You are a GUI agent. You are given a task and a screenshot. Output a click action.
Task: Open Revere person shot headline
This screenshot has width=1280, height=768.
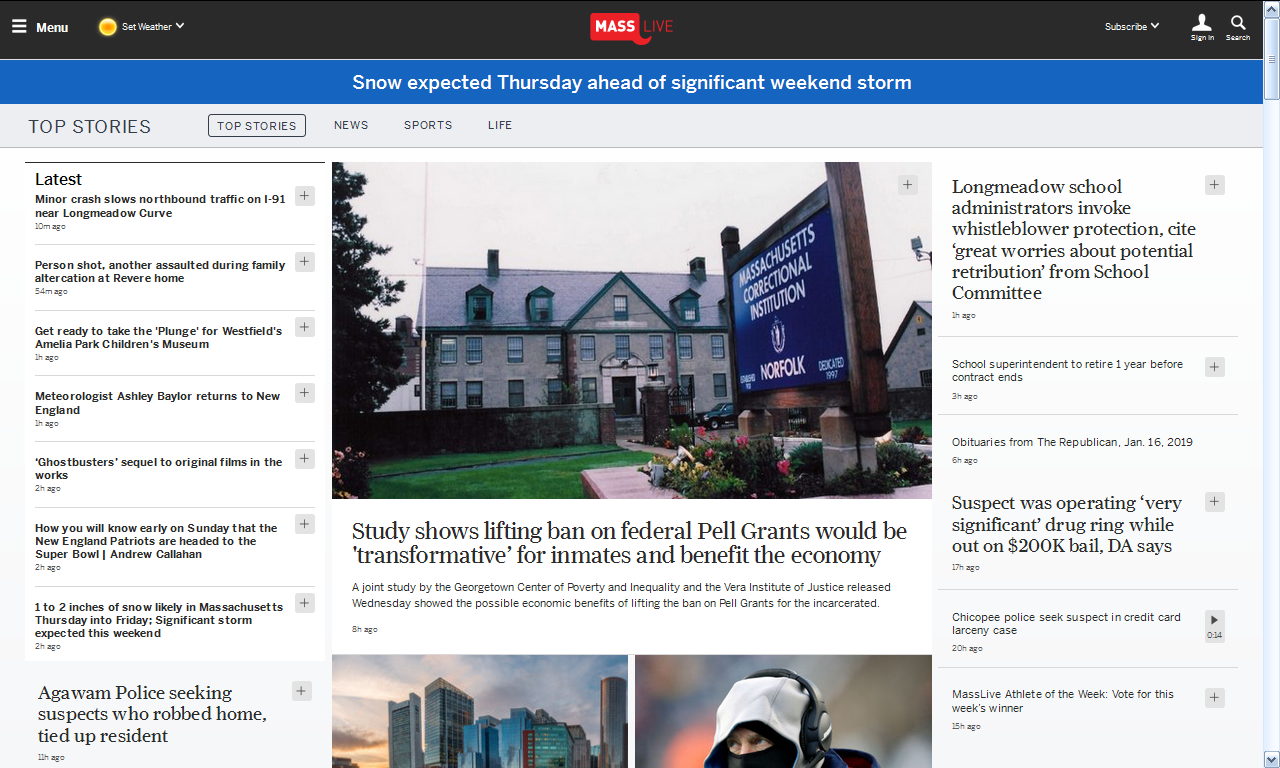(x=160, y=272)
